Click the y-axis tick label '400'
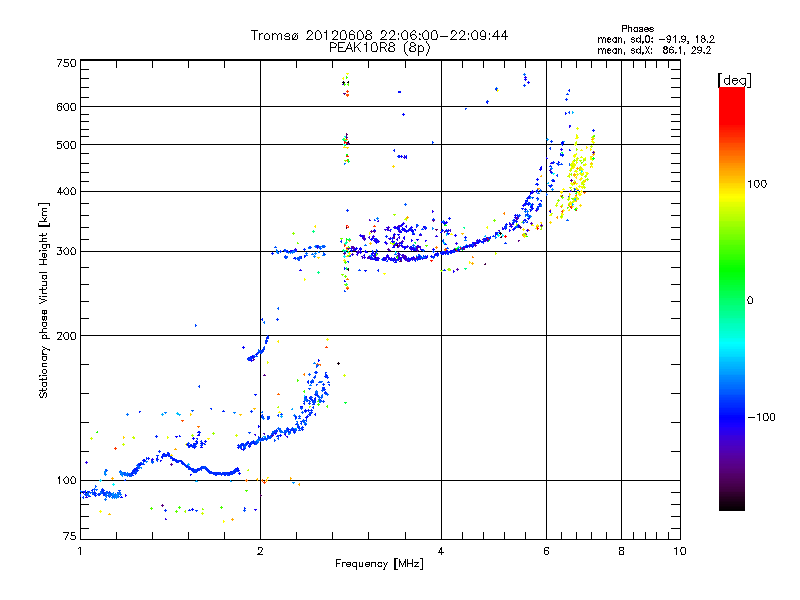This screenshot has width=800, height=600. 66,191
